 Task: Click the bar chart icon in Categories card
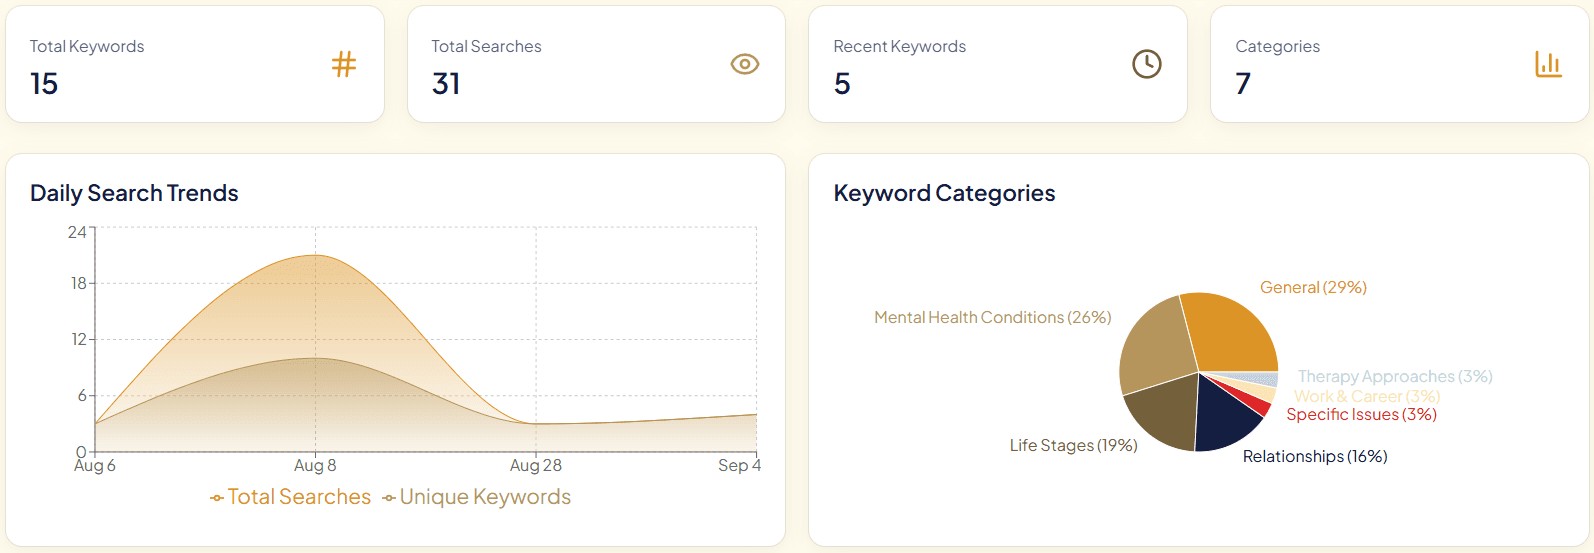click(x=1548, y=65)
